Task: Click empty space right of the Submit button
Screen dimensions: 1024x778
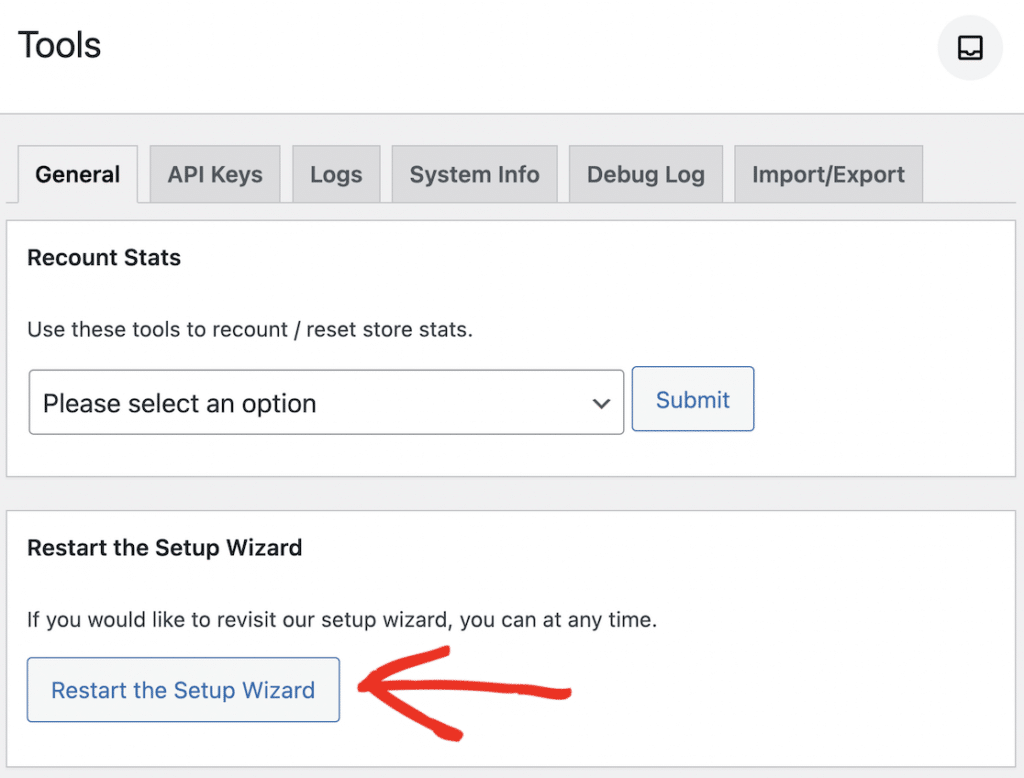Action: point(880,400)
